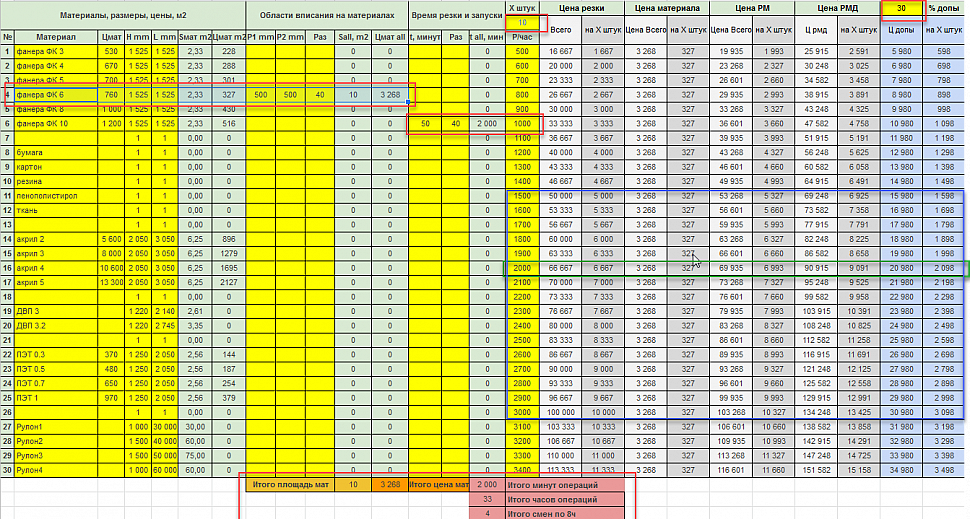Image resolution: width=970 pixels, height=519 pixels.
Task: Select the 'акрил 4' material cell
Action: (x=56, y=268)
